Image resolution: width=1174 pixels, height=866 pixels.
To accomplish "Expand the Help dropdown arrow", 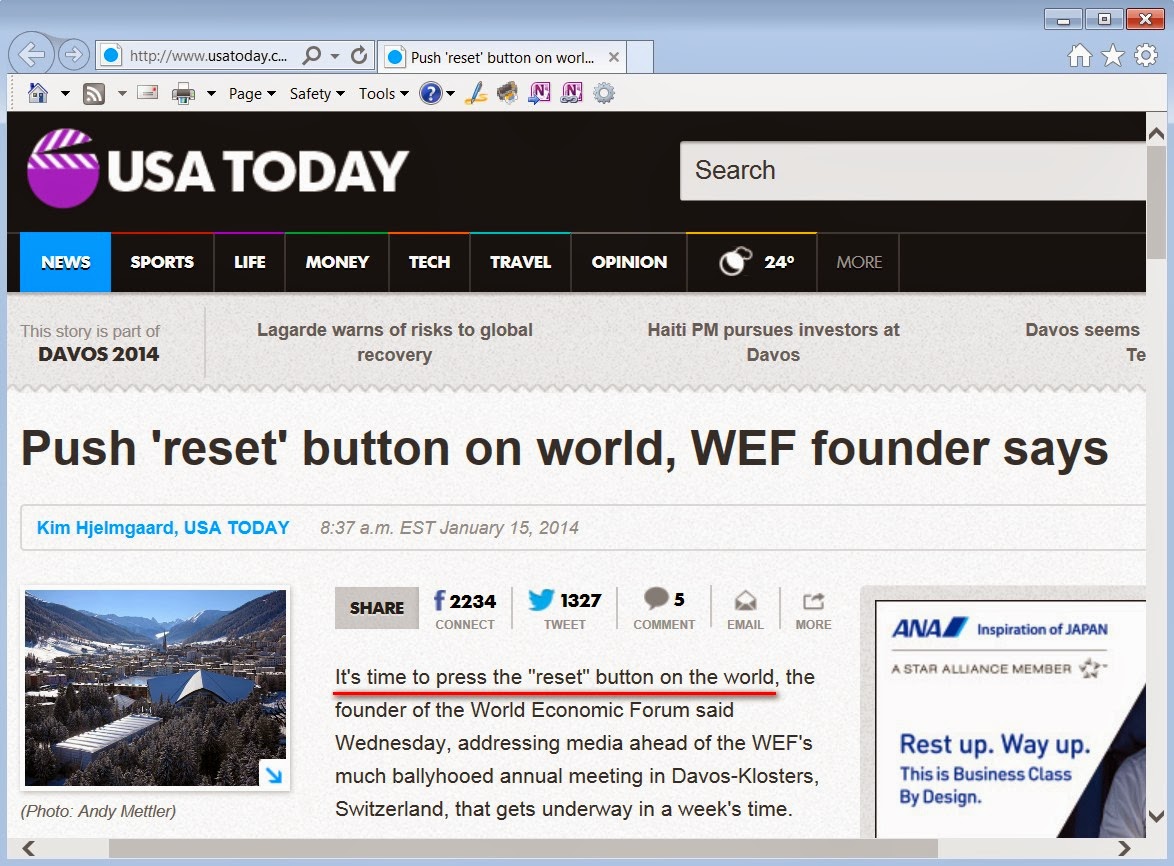I will click(451, 94).
